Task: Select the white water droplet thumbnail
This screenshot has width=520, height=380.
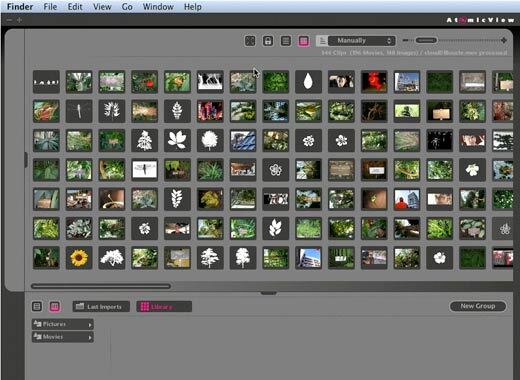Action: 308,82
